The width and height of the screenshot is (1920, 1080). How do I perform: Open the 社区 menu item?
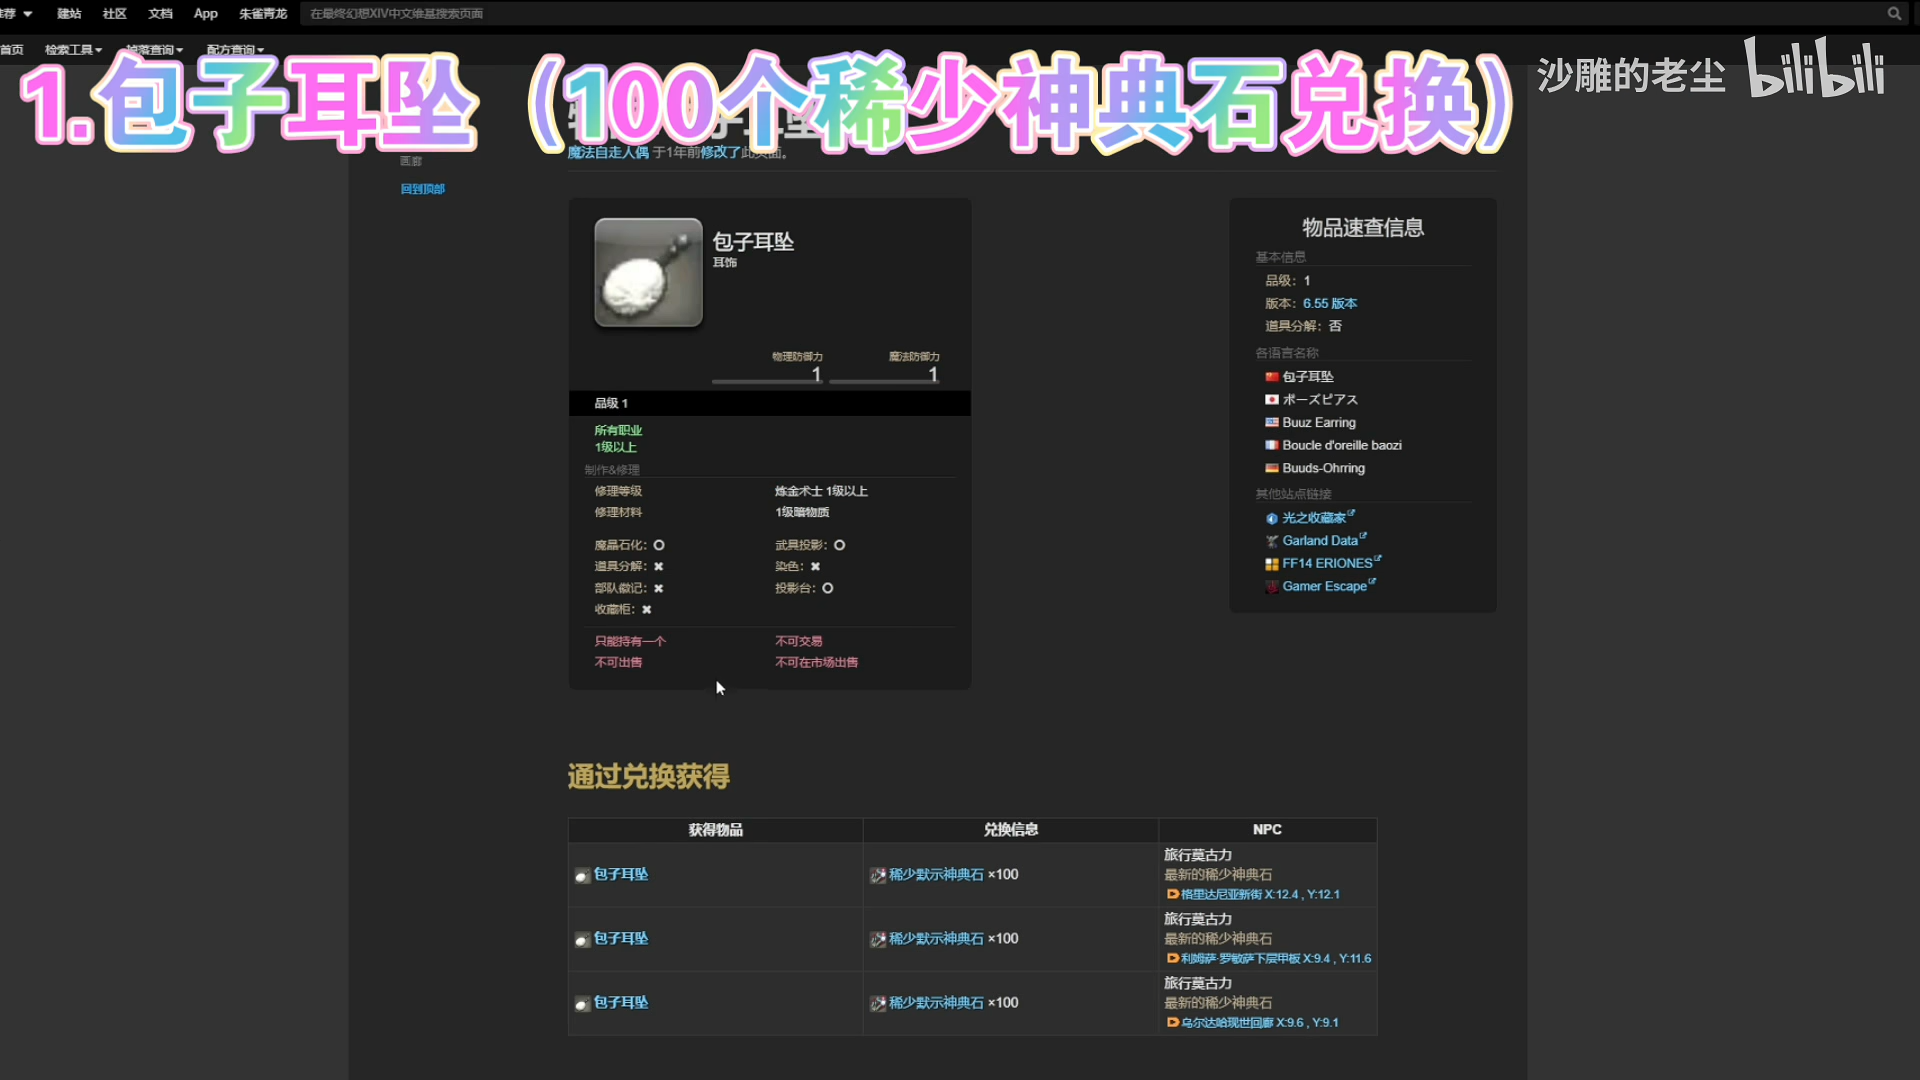point(114,14)
